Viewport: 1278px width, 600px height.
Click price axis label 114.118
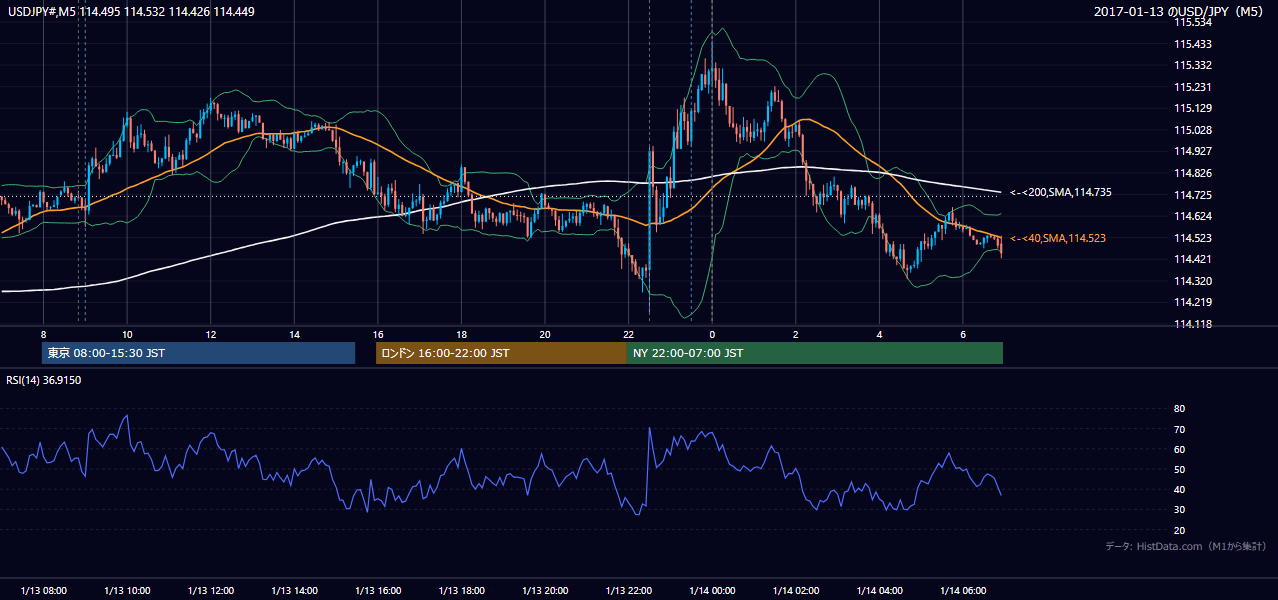coord(1193,324)
